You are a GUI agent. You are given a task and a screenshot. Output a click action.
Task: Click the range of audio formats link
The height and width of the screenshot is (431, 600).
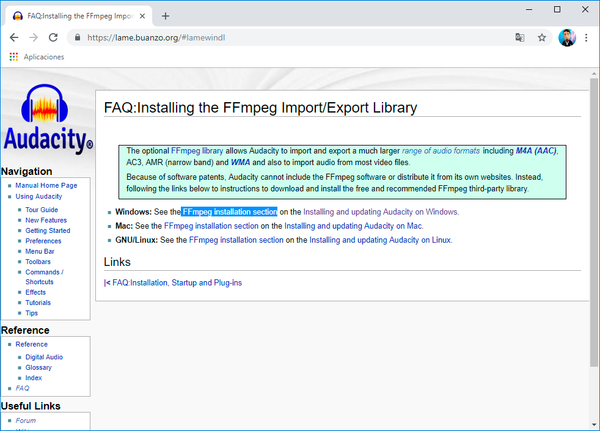[441, 151]
